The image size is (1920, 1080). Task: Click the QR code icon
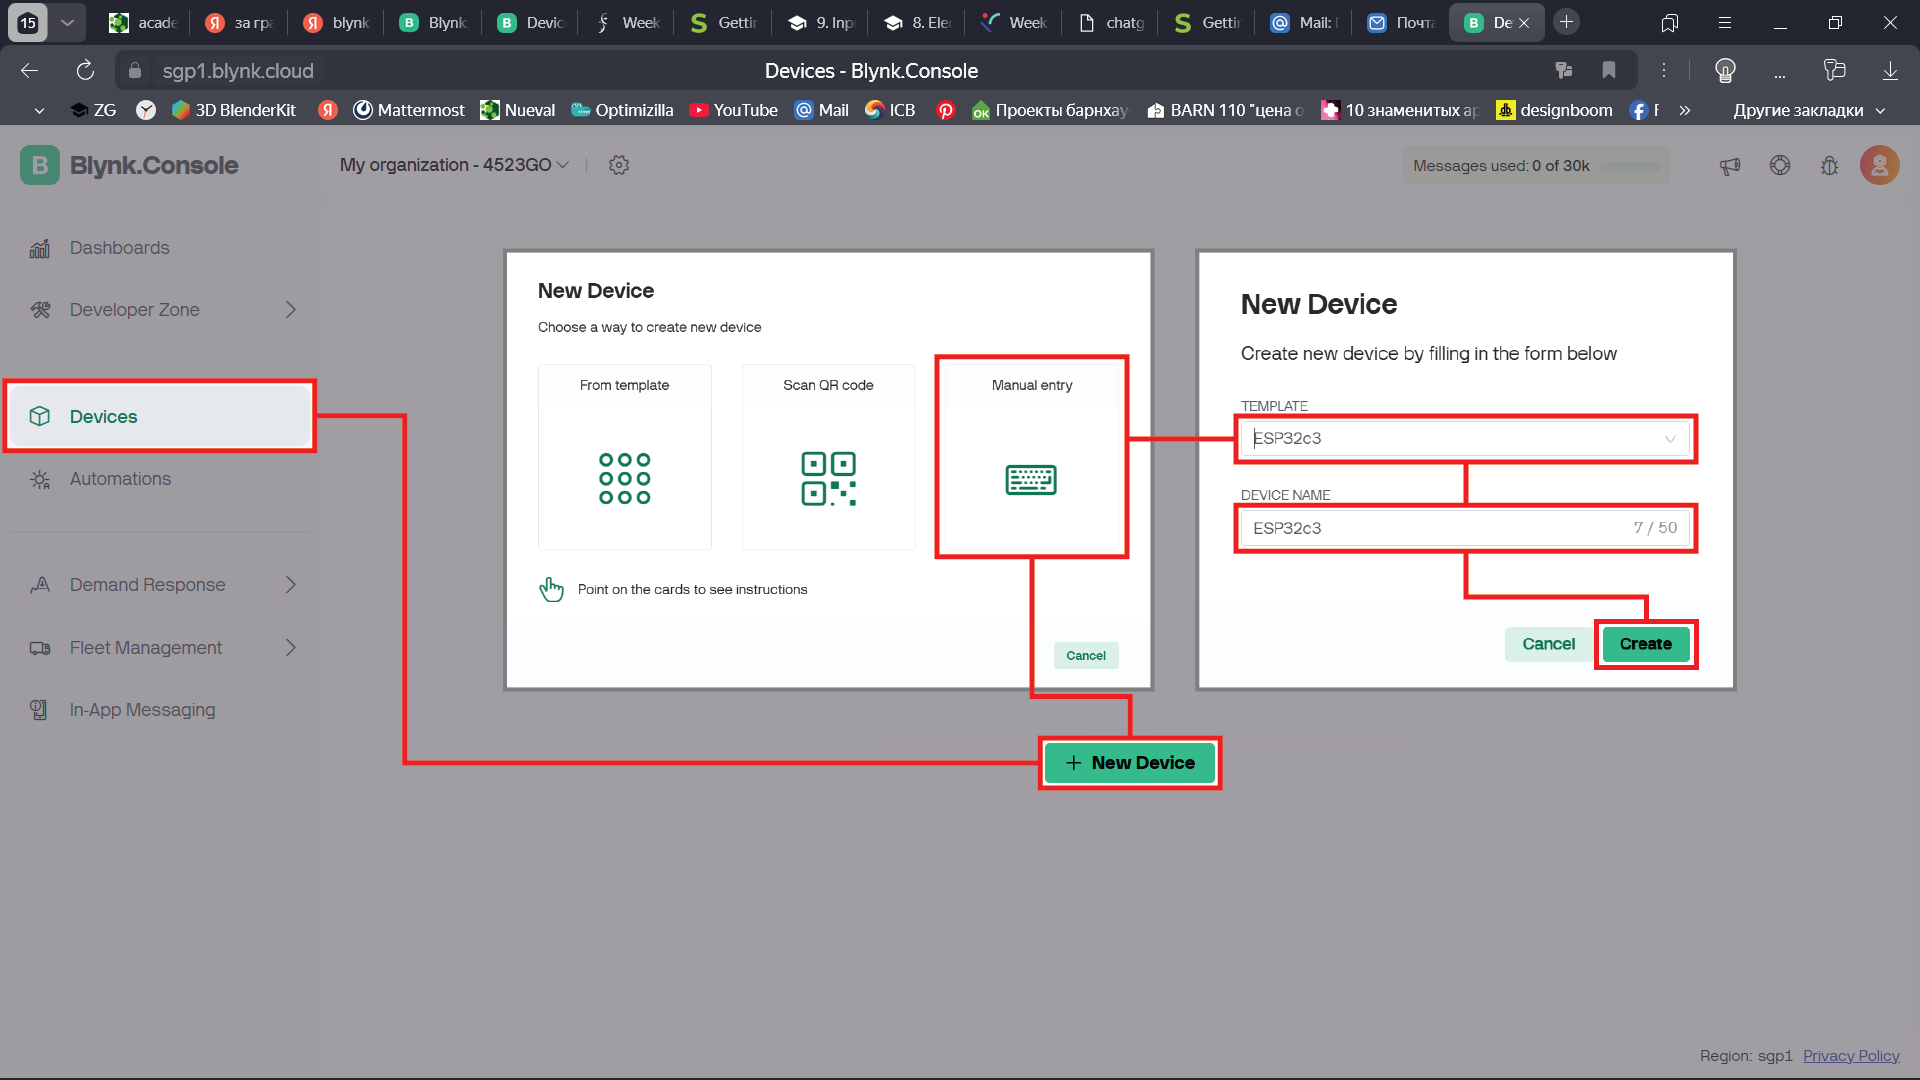coord(828,479)
